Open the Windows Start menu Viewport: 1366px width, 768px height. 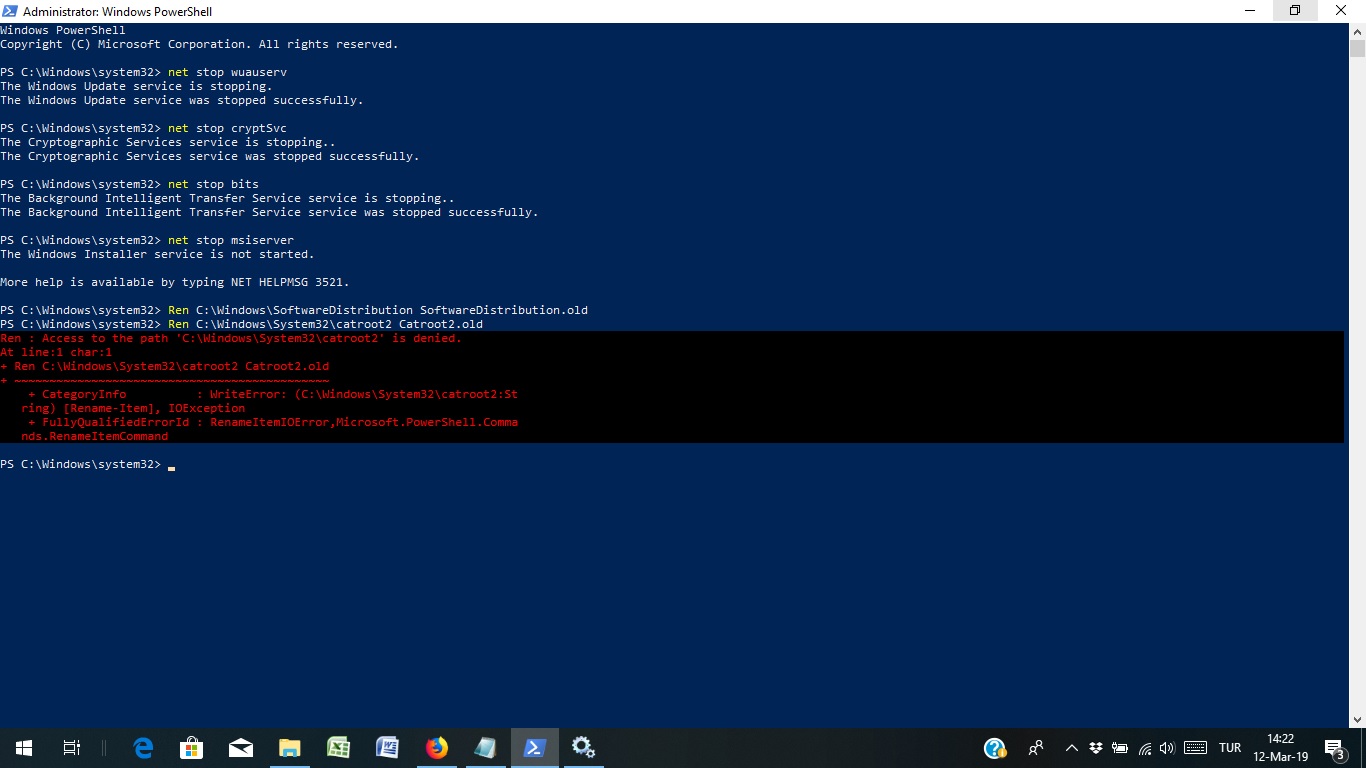(x=24, y=748)
